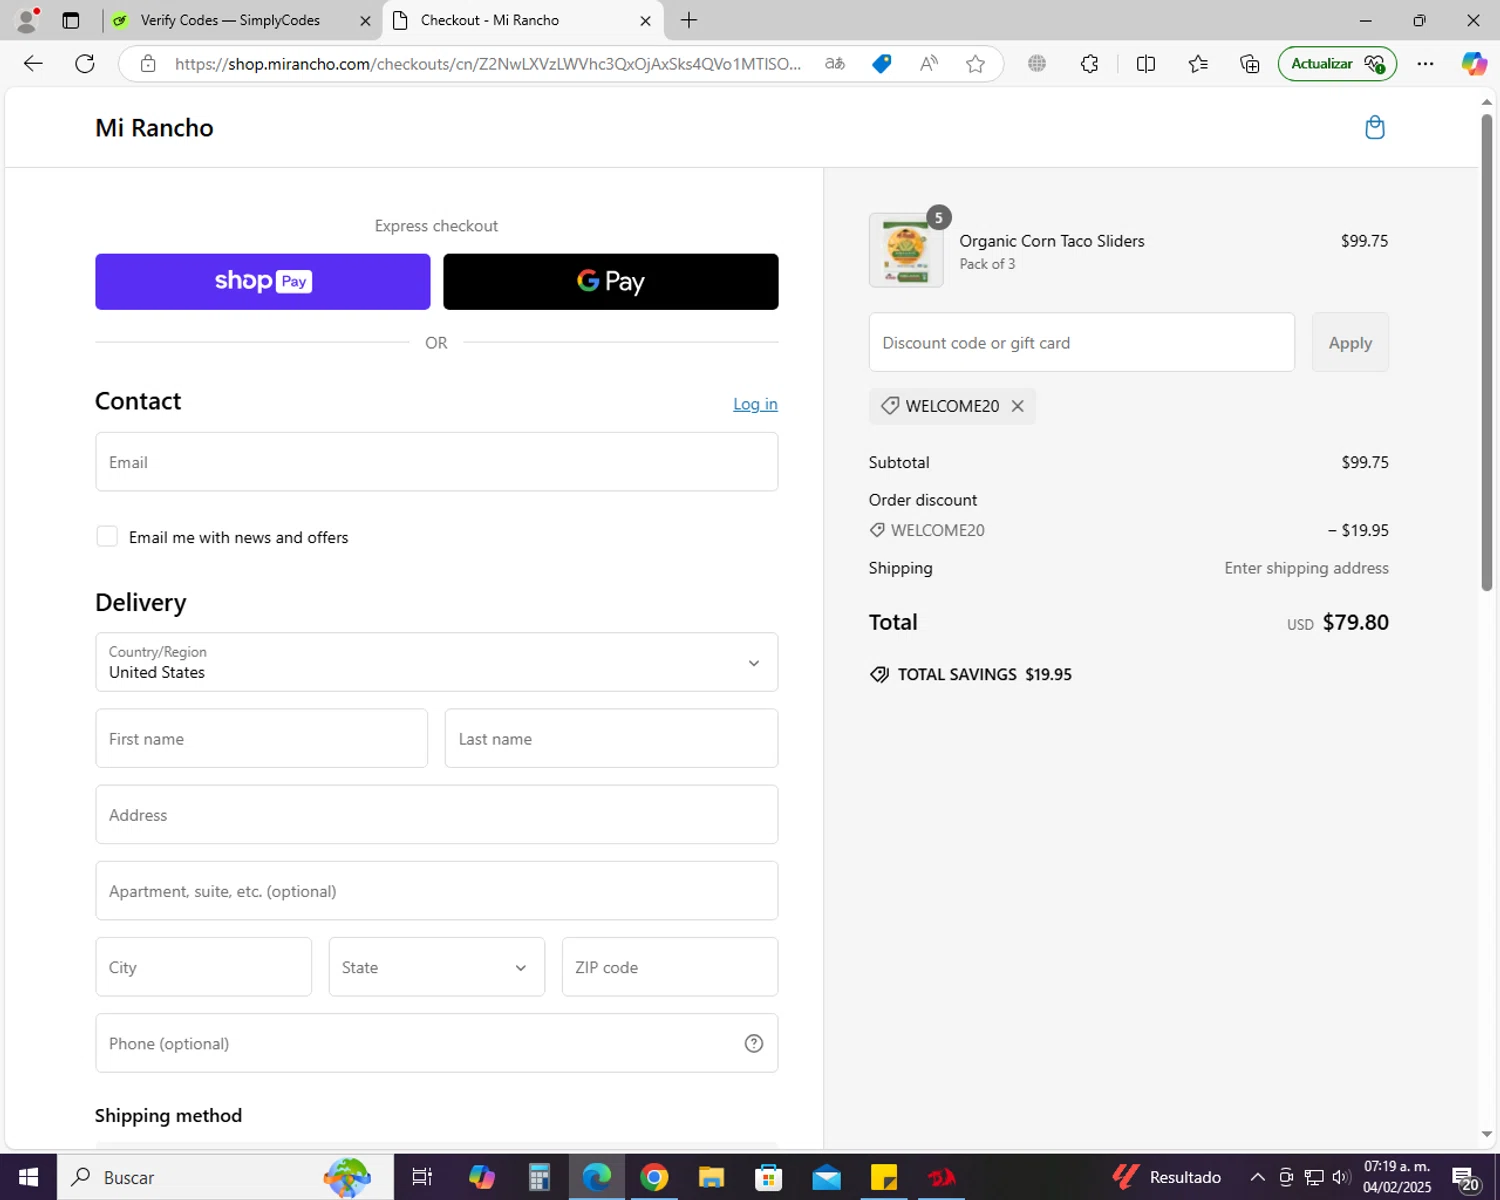Click the Organic Corn Taco Sliders thumbnail
This screenshot has height=1200, width=1500.
click(x=906, y=250)
